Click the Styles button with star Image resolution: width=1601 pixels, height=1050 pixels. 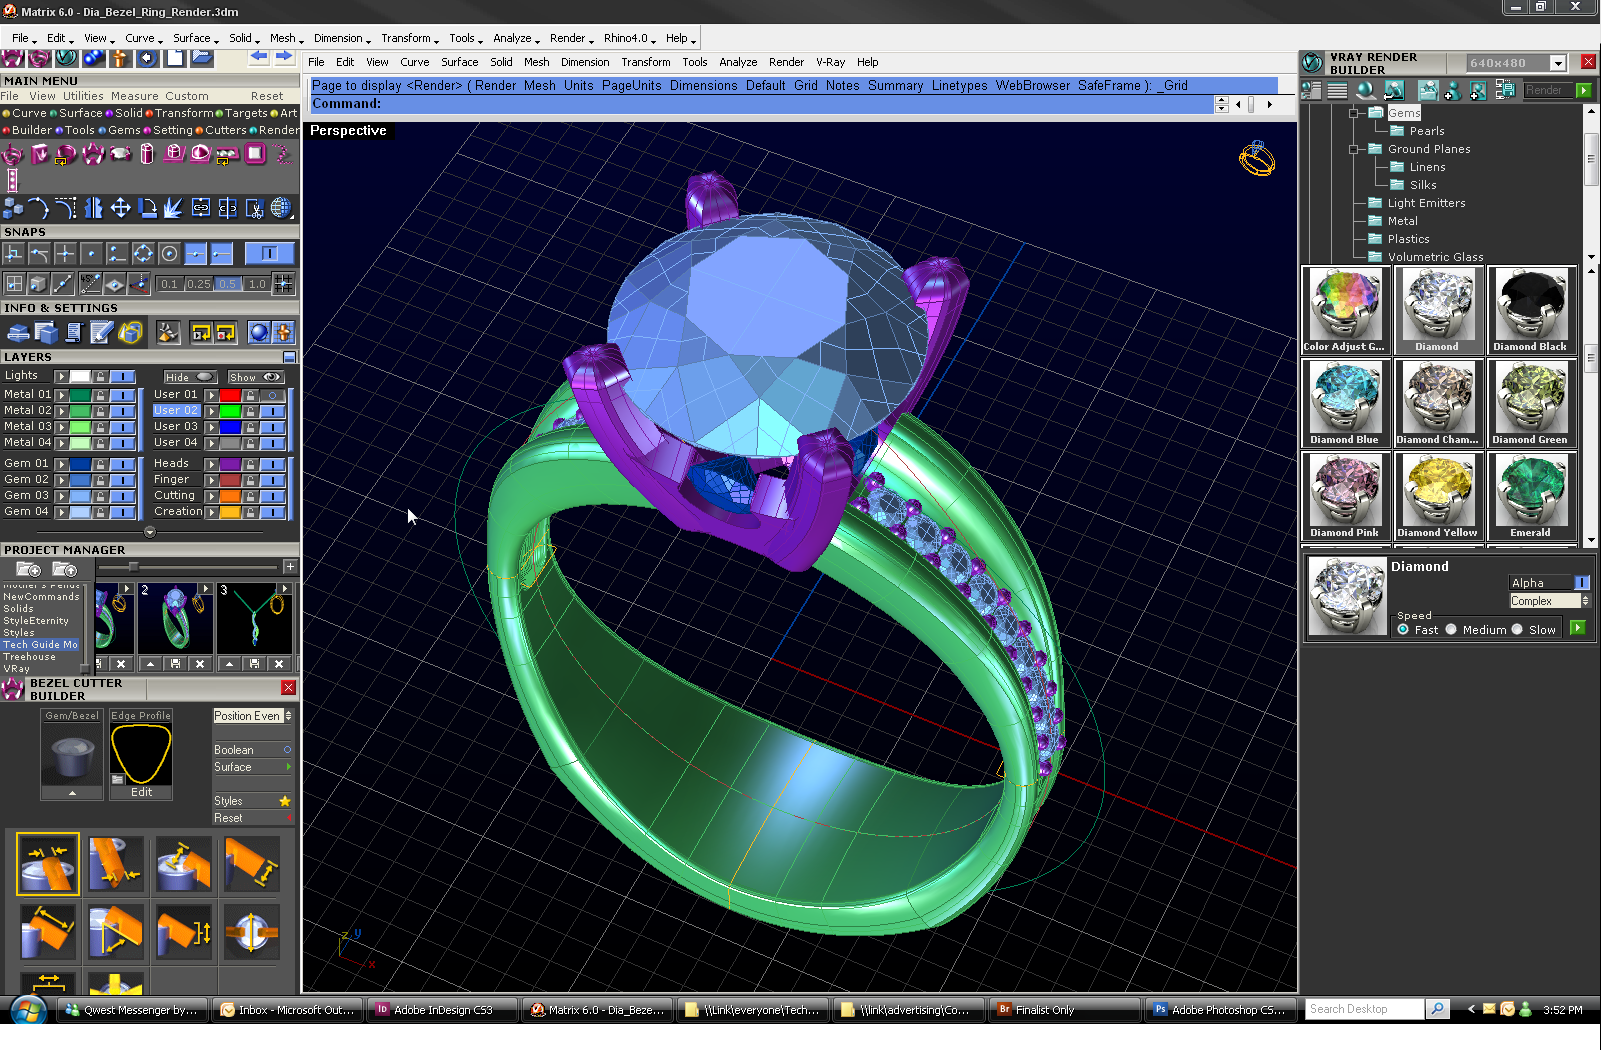click(x=252, y=801)
